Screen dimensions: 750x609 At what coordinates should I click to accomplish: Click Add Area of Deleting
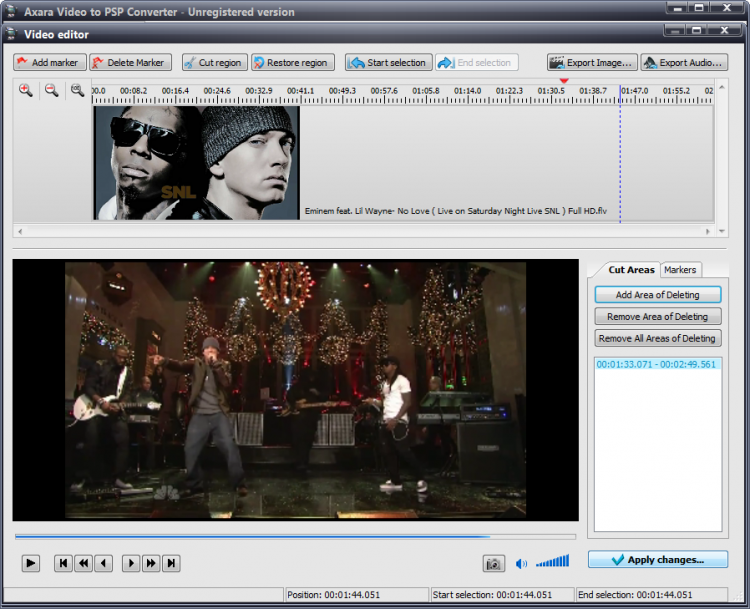(657, 295)
